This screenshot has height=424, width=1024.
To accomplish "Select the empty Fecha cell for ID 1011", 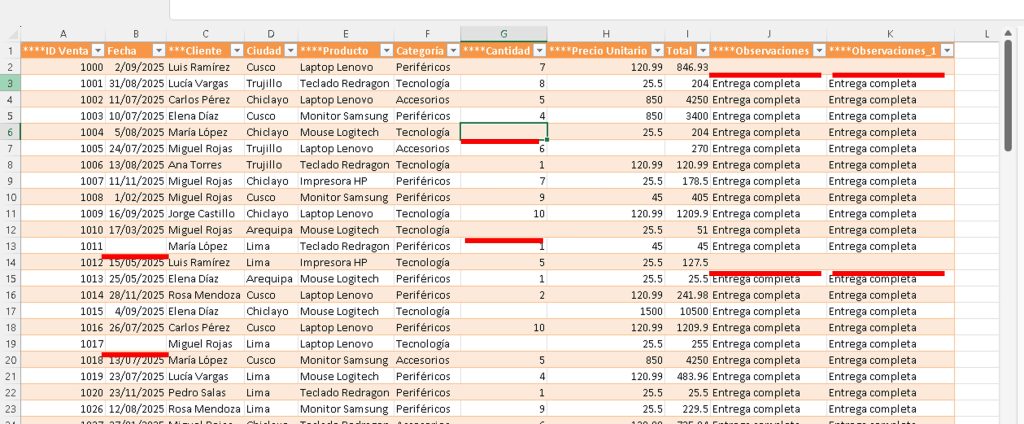I will (x=136, y=246).
